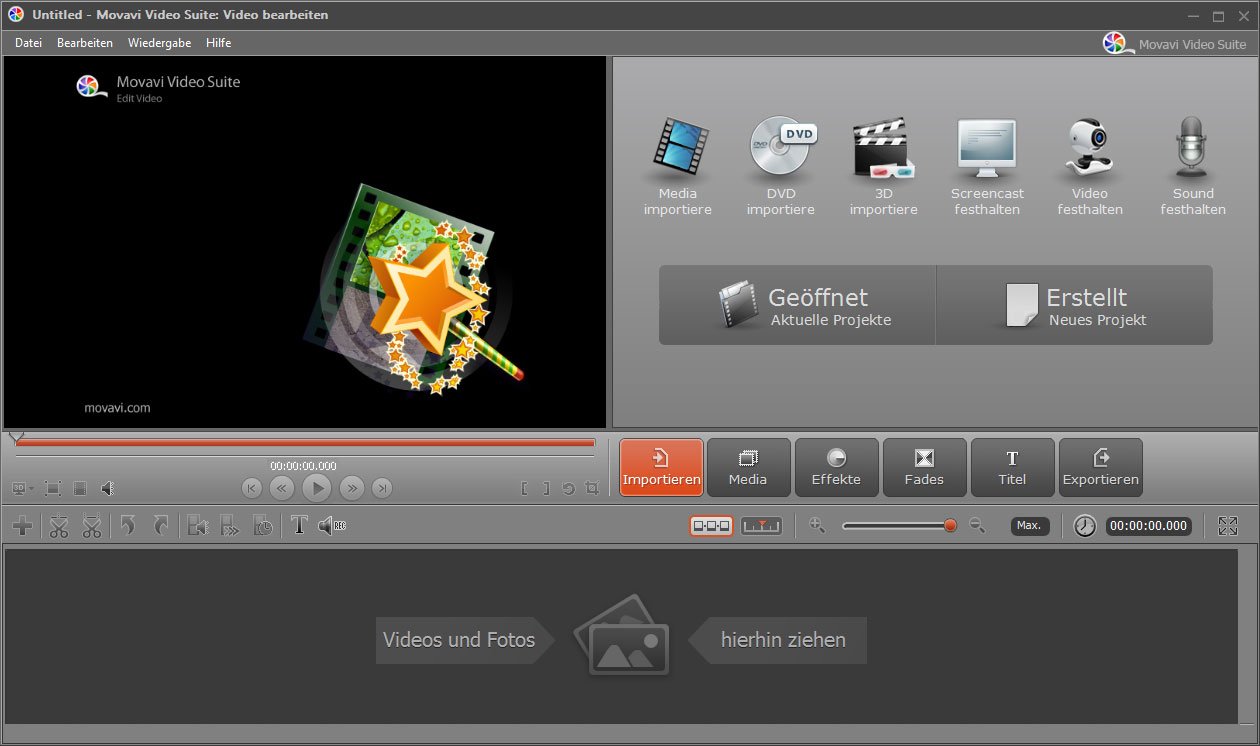The width and height of the screenshot is (1260, 746).
Task: Click the magnifier with minus sign
Action: click(978, 525)
